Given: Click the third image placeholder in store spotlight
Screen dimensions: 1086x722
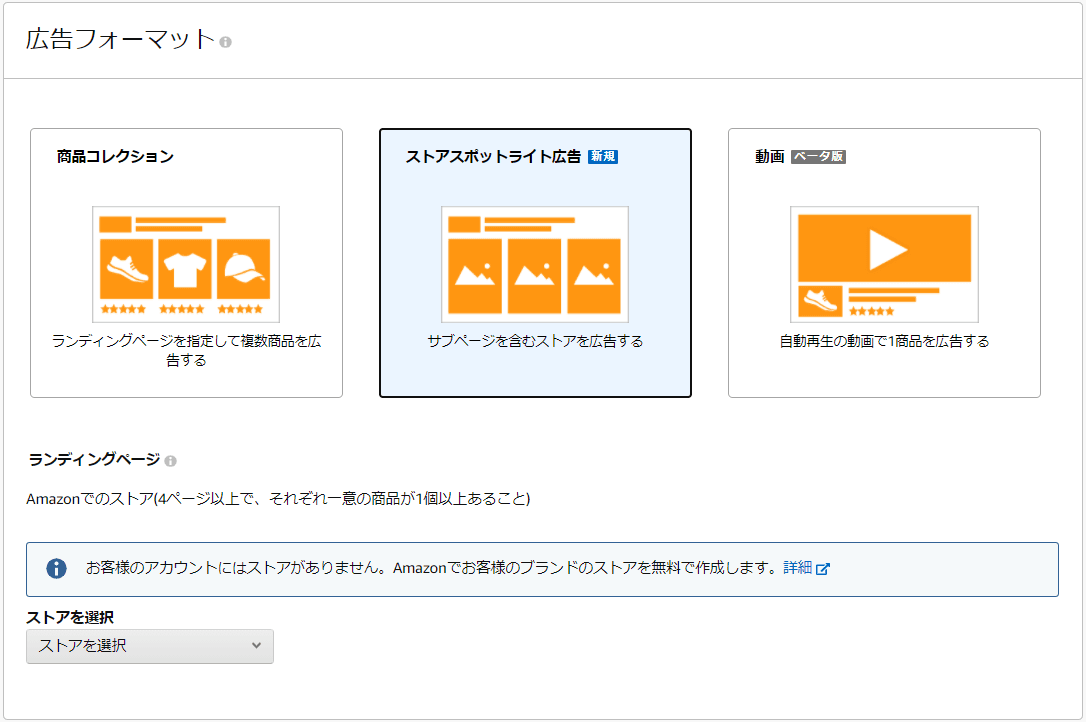Looking at the screenshot, I should 594,276.
